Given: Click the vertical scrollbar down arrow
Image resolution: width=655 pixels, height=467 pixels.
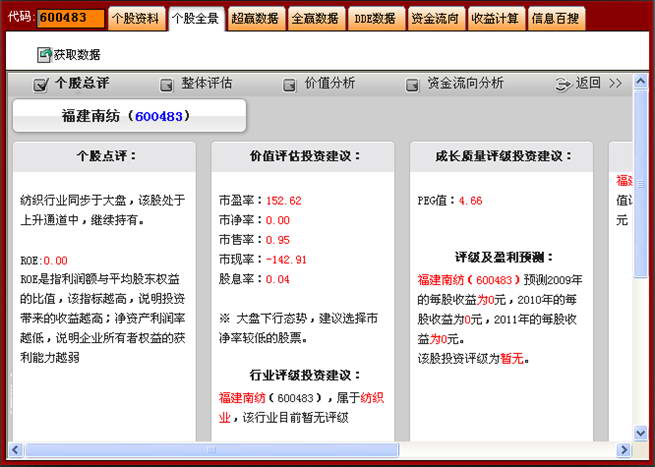Looking at the screenshot, I should [x=640, y=433].
